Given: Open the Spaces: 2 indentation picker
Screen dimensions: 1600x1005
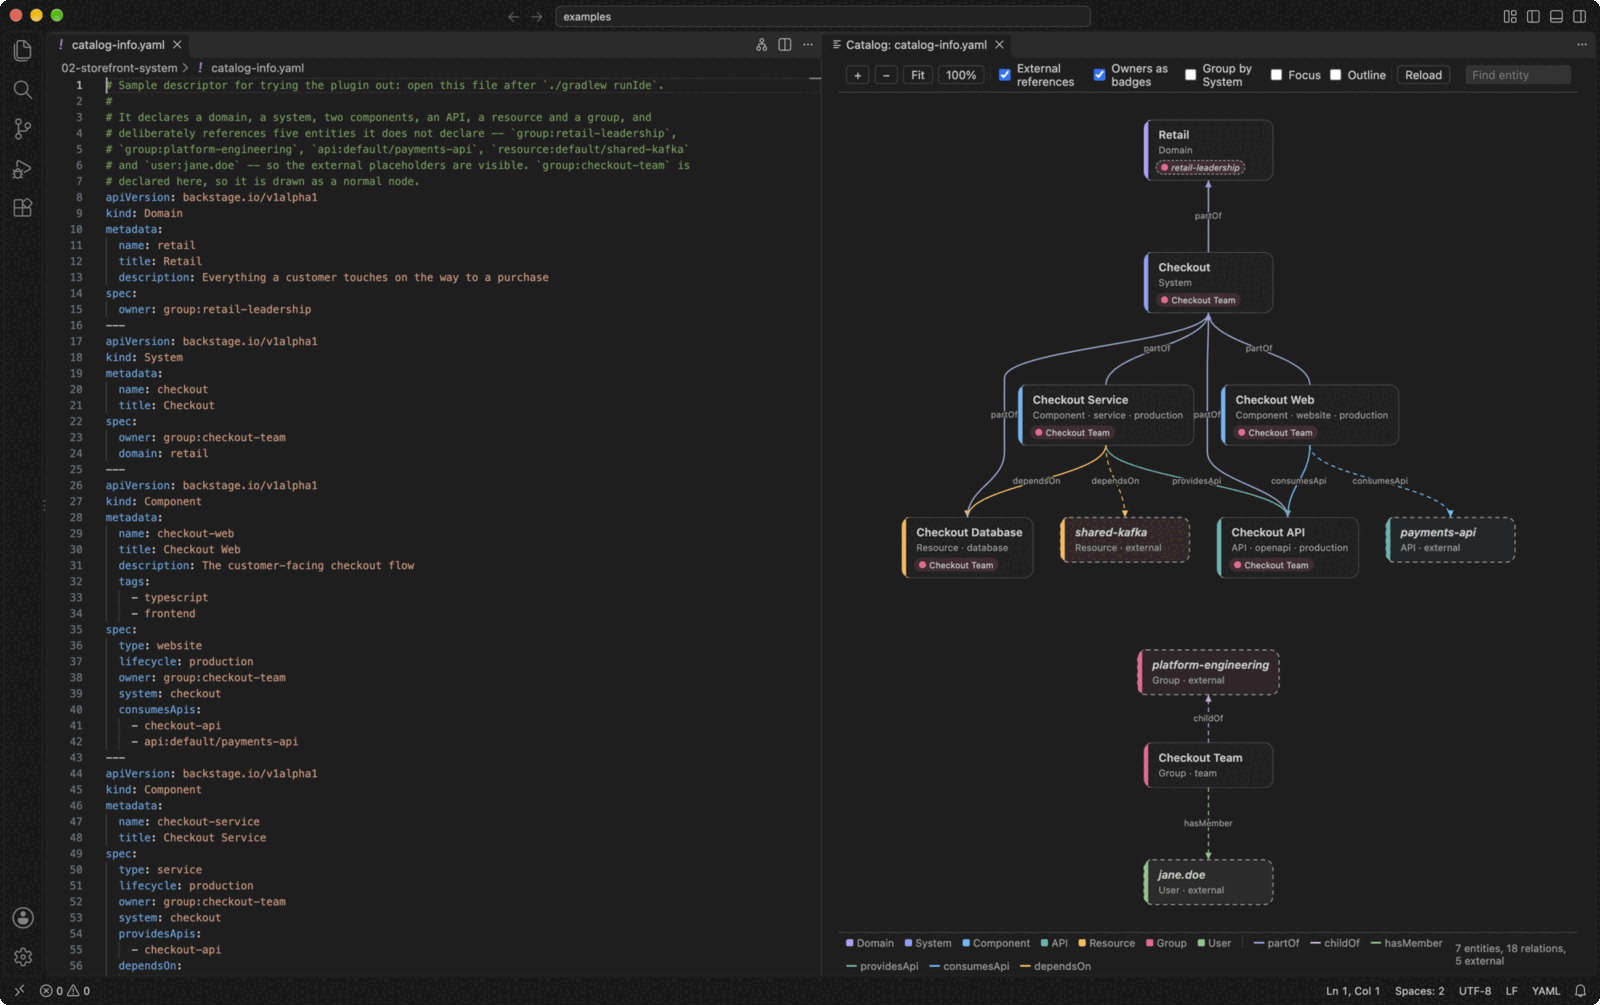Looking at the screenshot, I should click(x=1419, y=991).
